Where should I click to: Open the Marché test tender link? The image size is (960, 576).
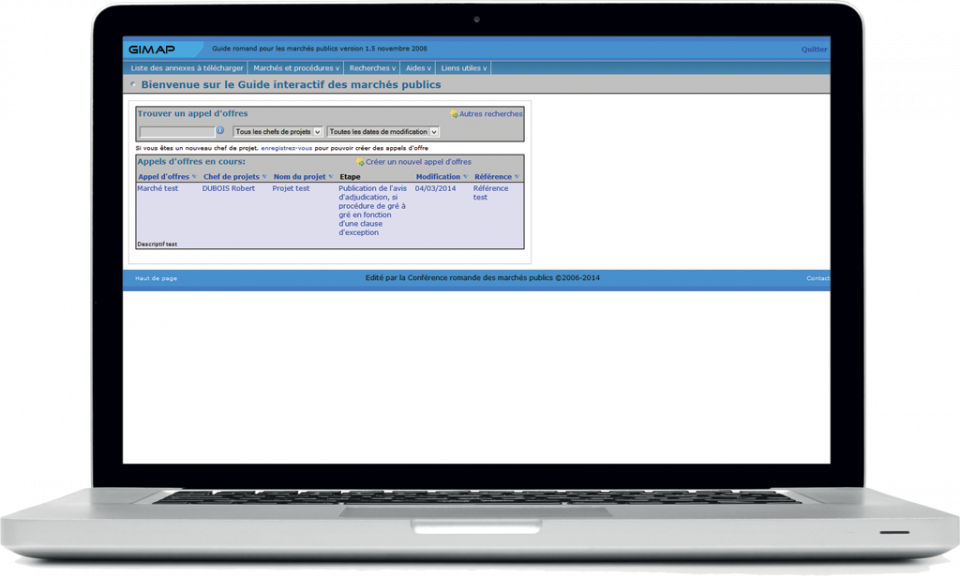[157, 188]
